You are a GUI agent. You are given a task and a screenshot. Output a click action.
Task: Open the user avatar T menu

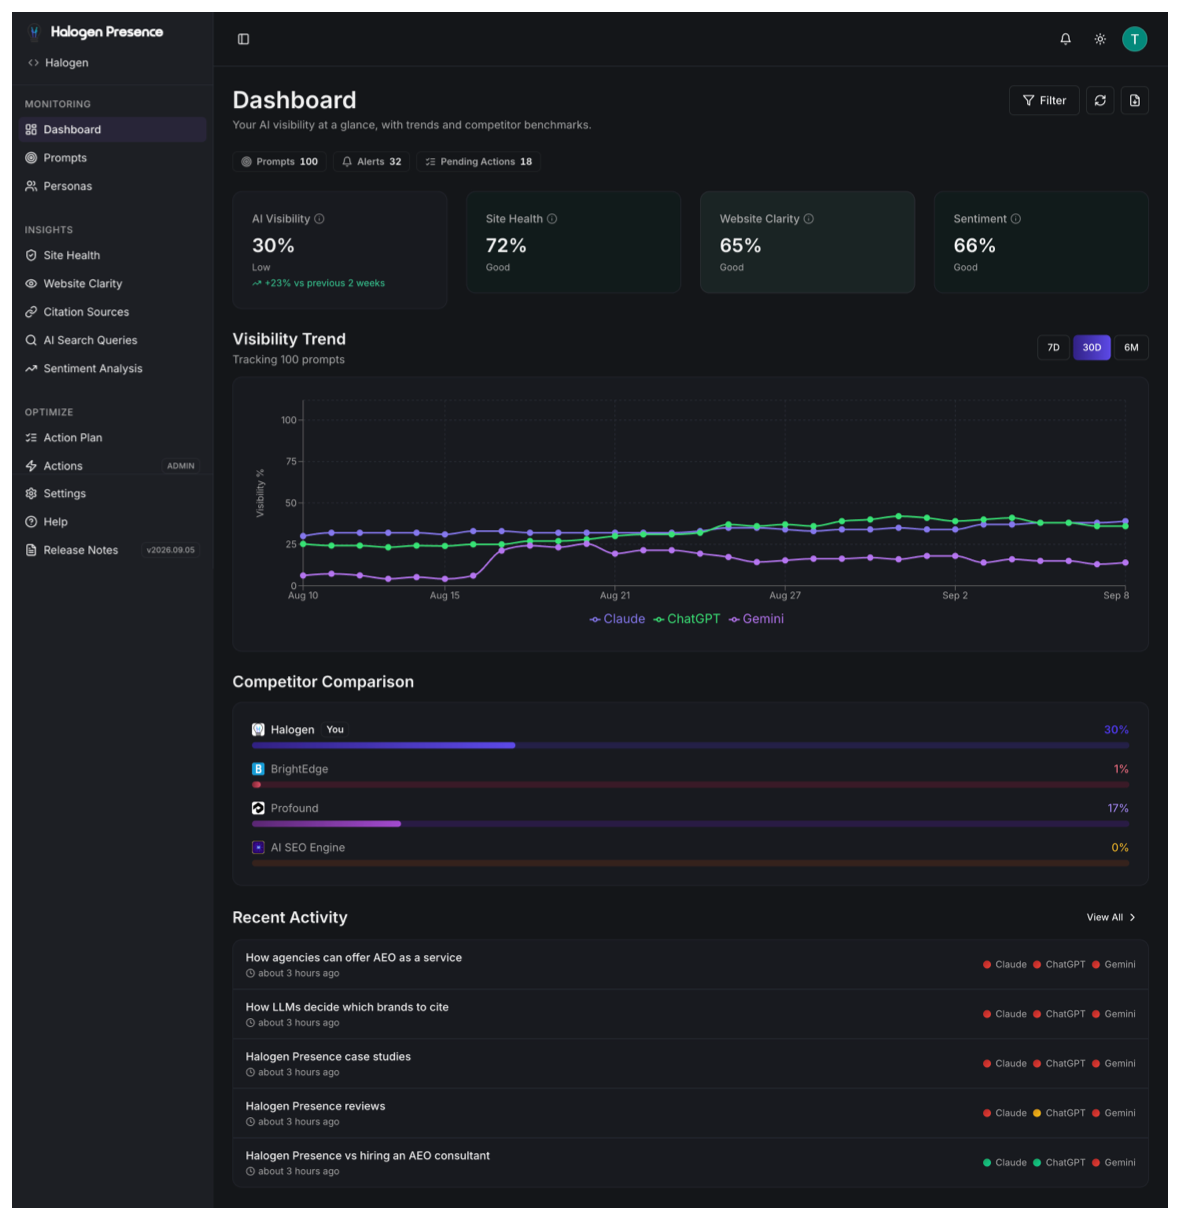coord(1134,39)
